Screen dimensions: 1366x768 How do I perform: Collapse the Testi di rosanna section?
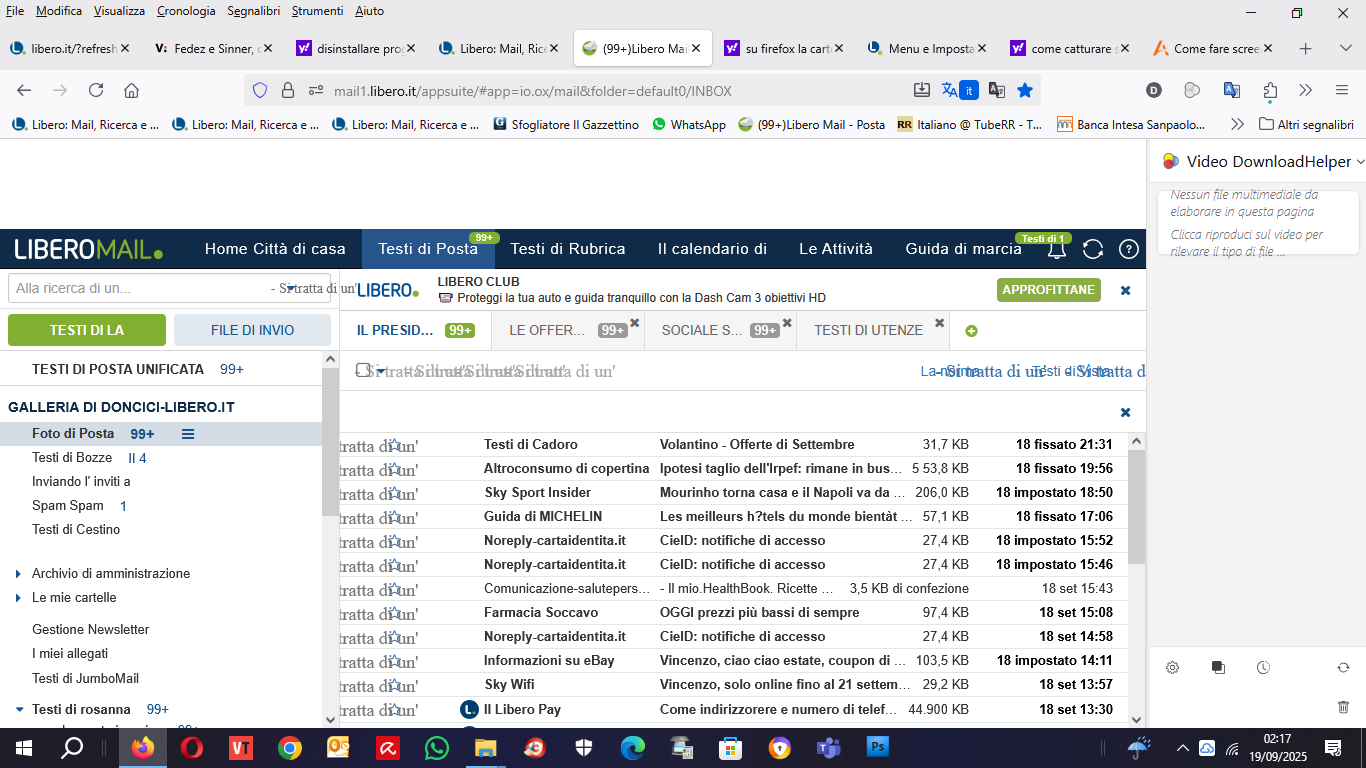19,710
